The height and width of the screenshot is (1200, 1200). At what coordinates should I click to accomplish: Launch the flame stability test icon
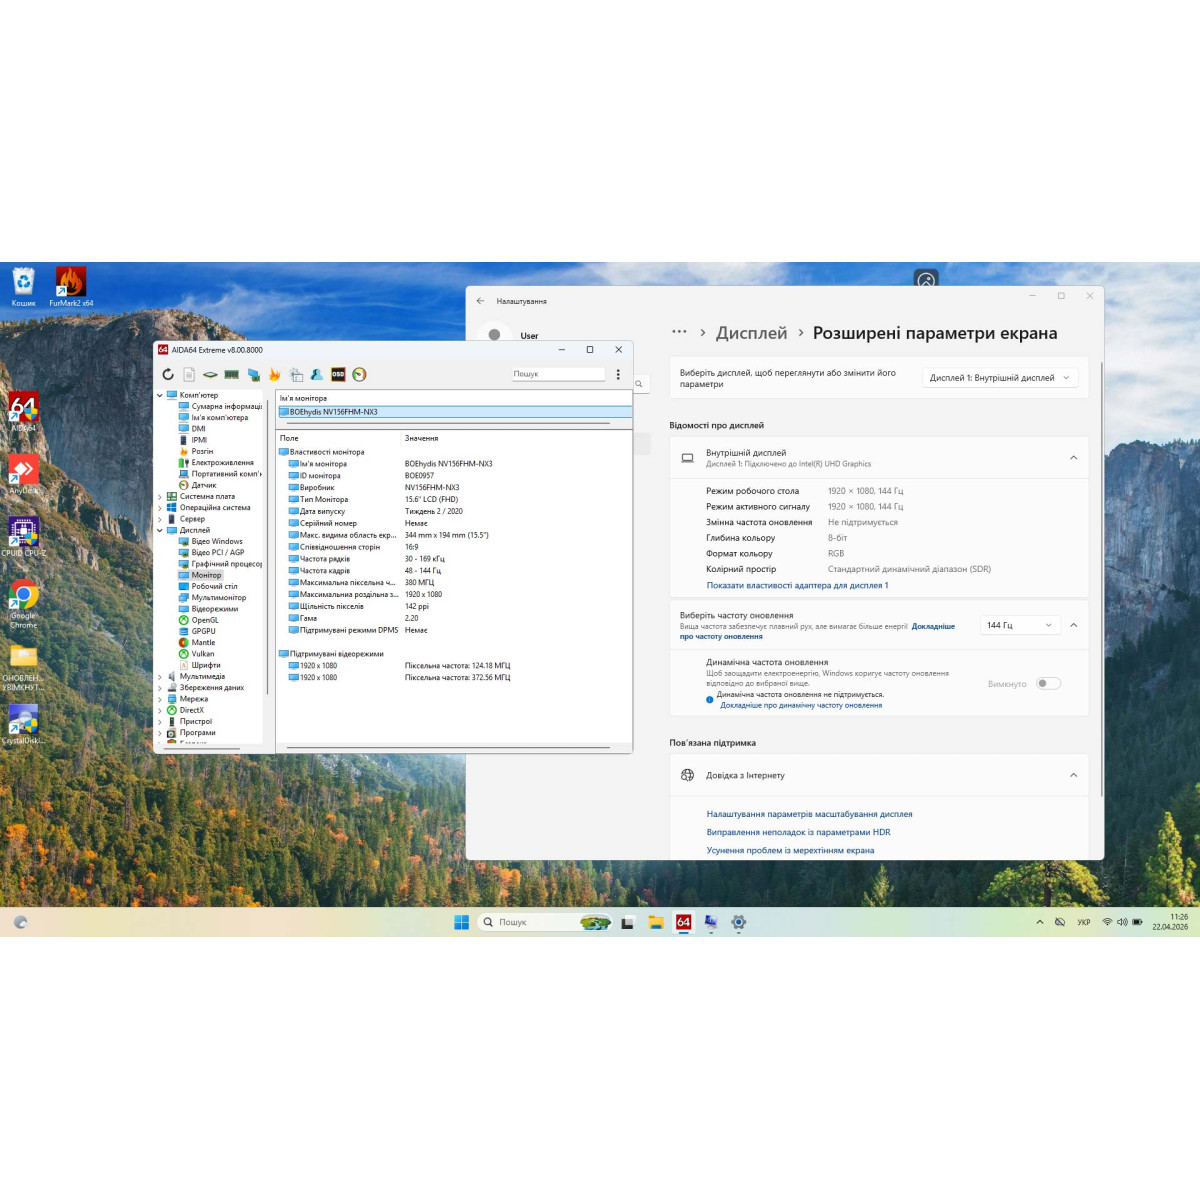tap(274, 374)
